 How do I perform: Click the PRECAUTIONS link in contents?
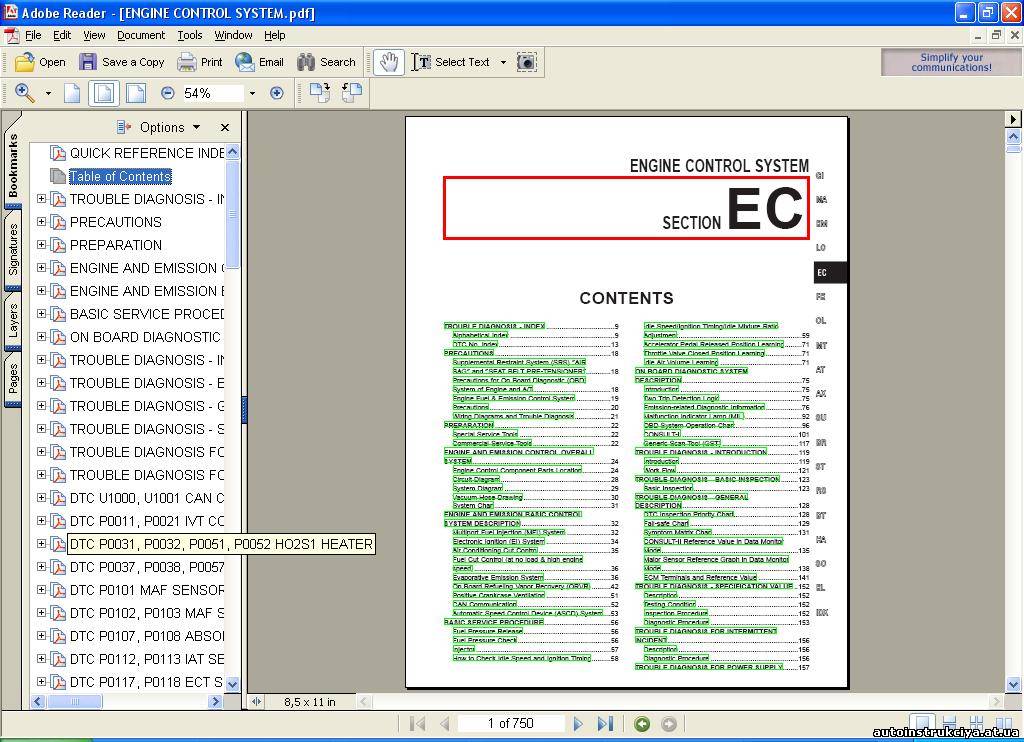coord(468,353)
